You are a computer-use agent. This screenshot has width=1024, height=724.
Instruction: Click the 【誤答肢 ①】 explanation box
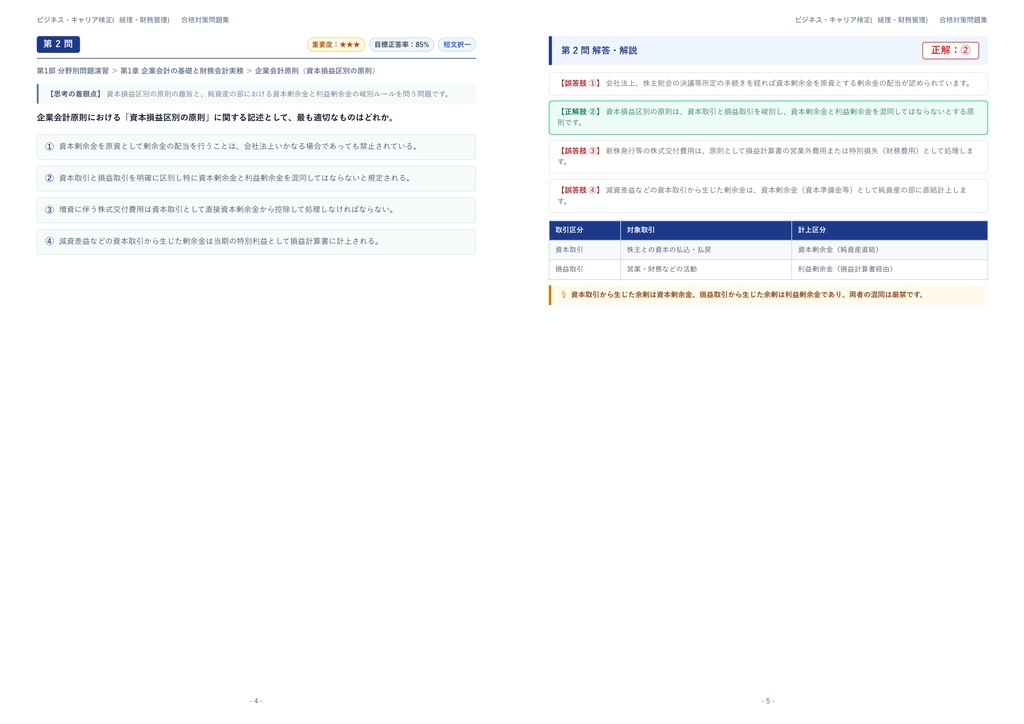click(768, 84)
